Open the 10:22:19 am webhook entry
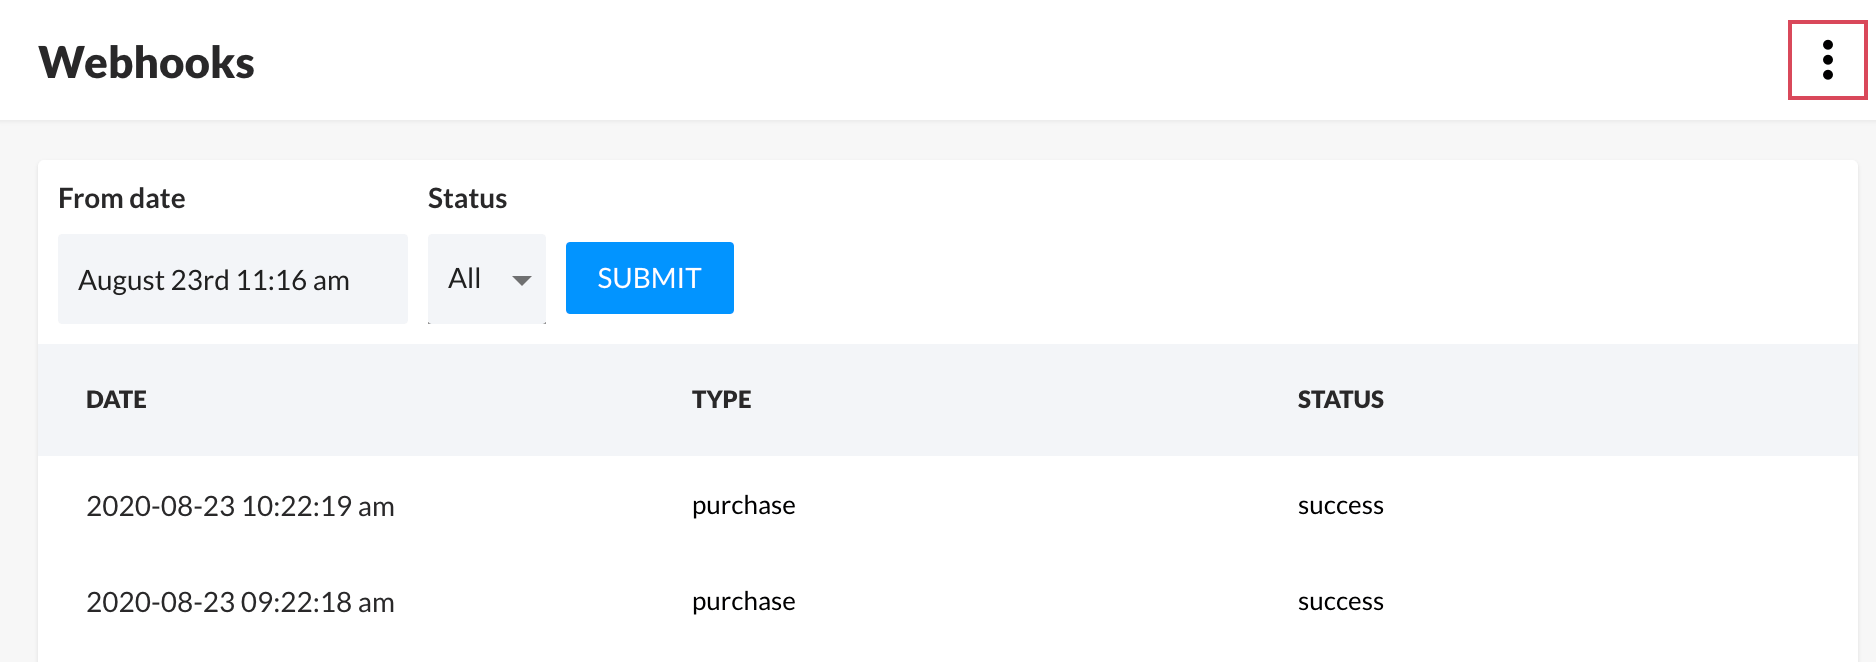 pyautogui.click(x=240, y=506)
